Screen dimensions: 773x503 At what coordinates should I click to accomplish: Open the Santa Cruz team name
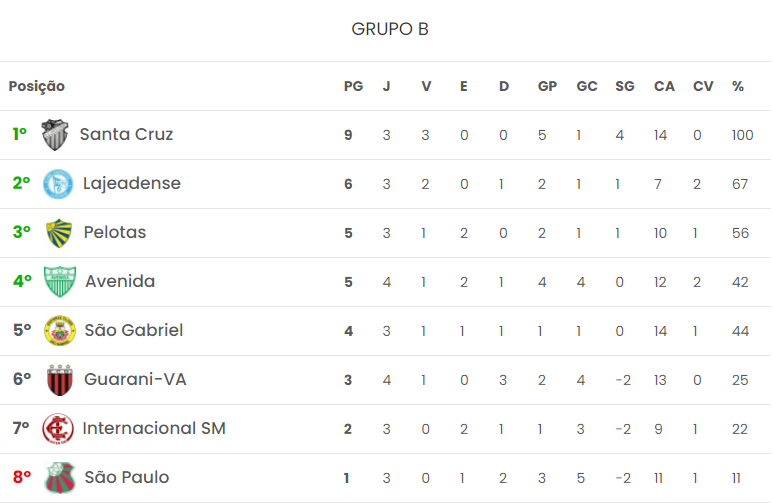coord(126,134)
